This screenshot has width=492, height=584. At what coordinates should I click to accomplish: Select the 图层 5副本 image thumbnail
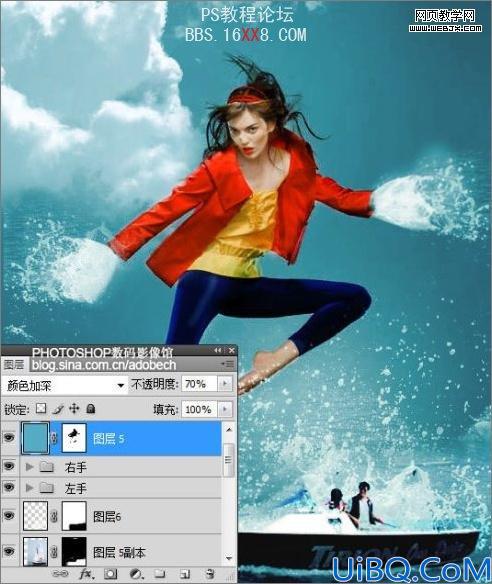(x=35, y=552)
